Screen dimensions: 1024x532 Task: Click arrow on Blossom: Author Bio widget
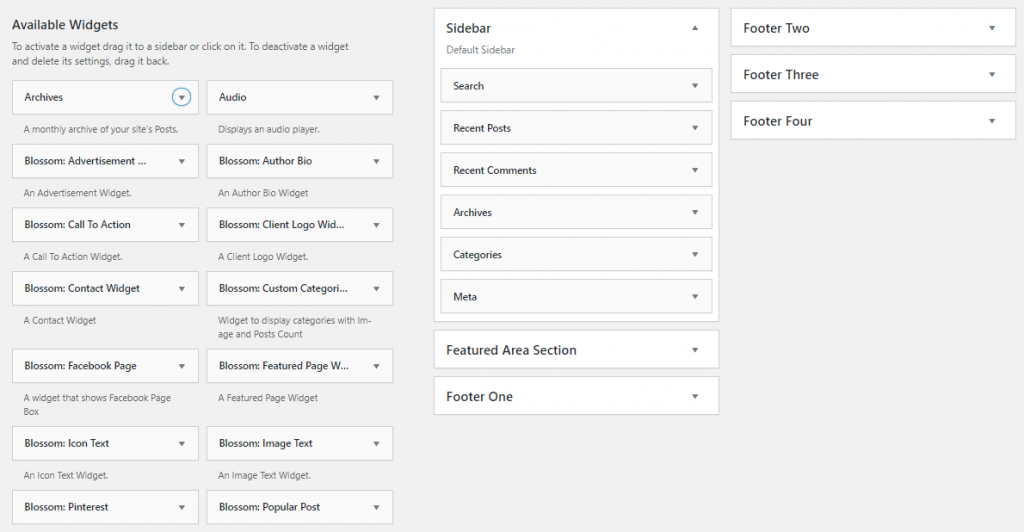tap(376, 161)
